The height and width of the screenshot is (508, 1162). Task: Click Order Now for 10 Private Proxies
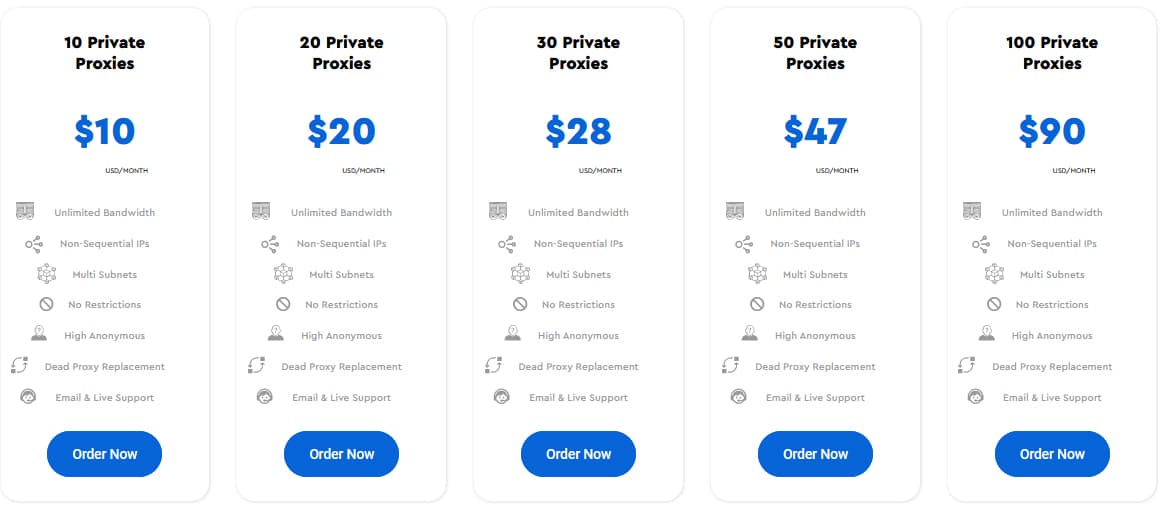(104, 454)
